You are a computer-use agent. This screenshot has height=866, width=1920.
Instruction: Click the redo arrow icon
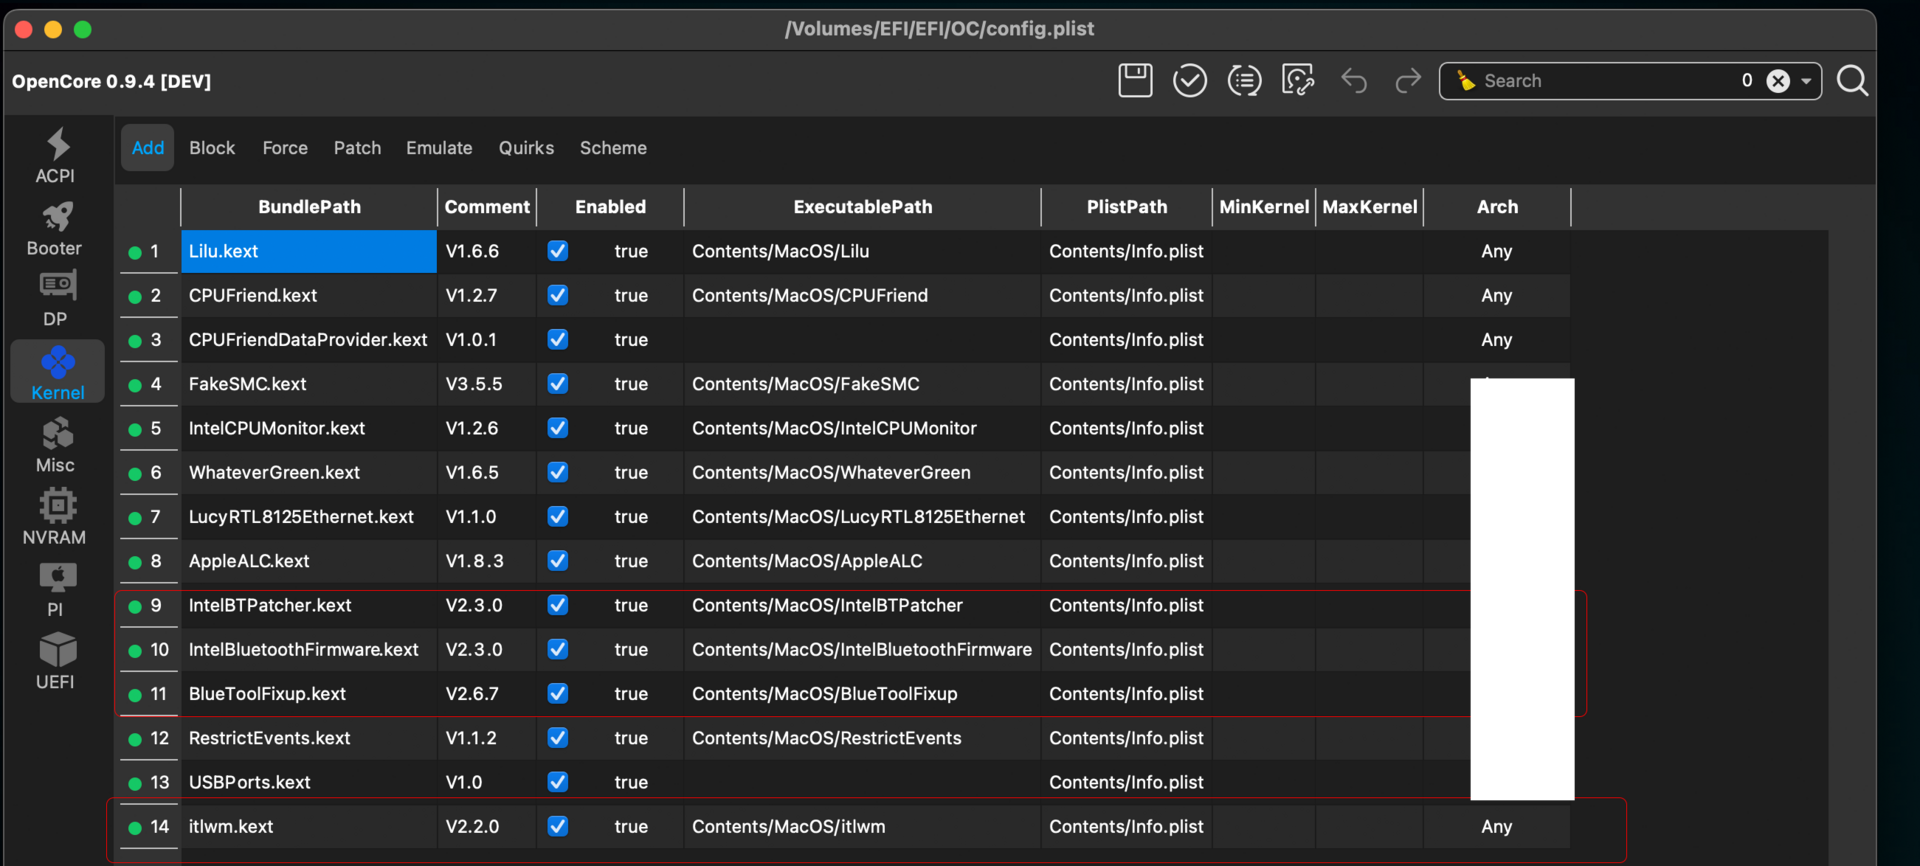(x=1408, y=81)
